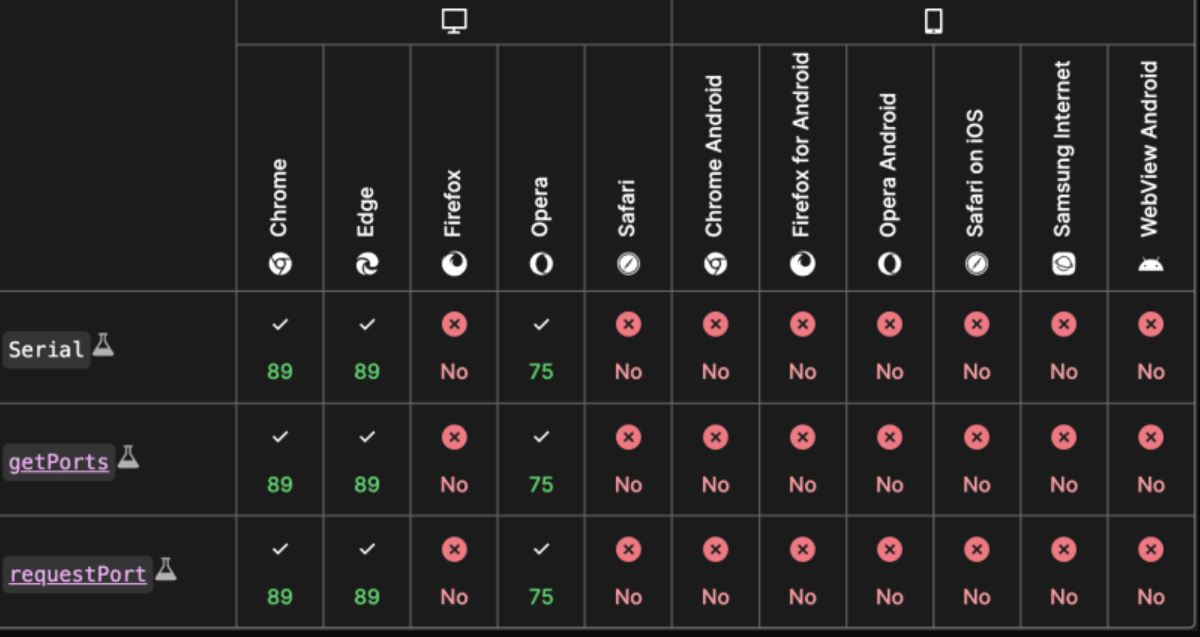The height and width of the screenshot is (637, 1200).
Task: Click the WebView Android robot icon
Action: [x=1150, y=265]
